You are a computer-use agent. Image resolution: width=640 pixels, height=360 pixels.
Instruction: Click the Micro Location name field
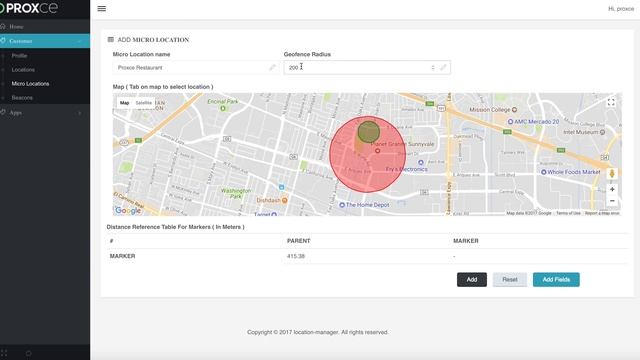(196, 68)
